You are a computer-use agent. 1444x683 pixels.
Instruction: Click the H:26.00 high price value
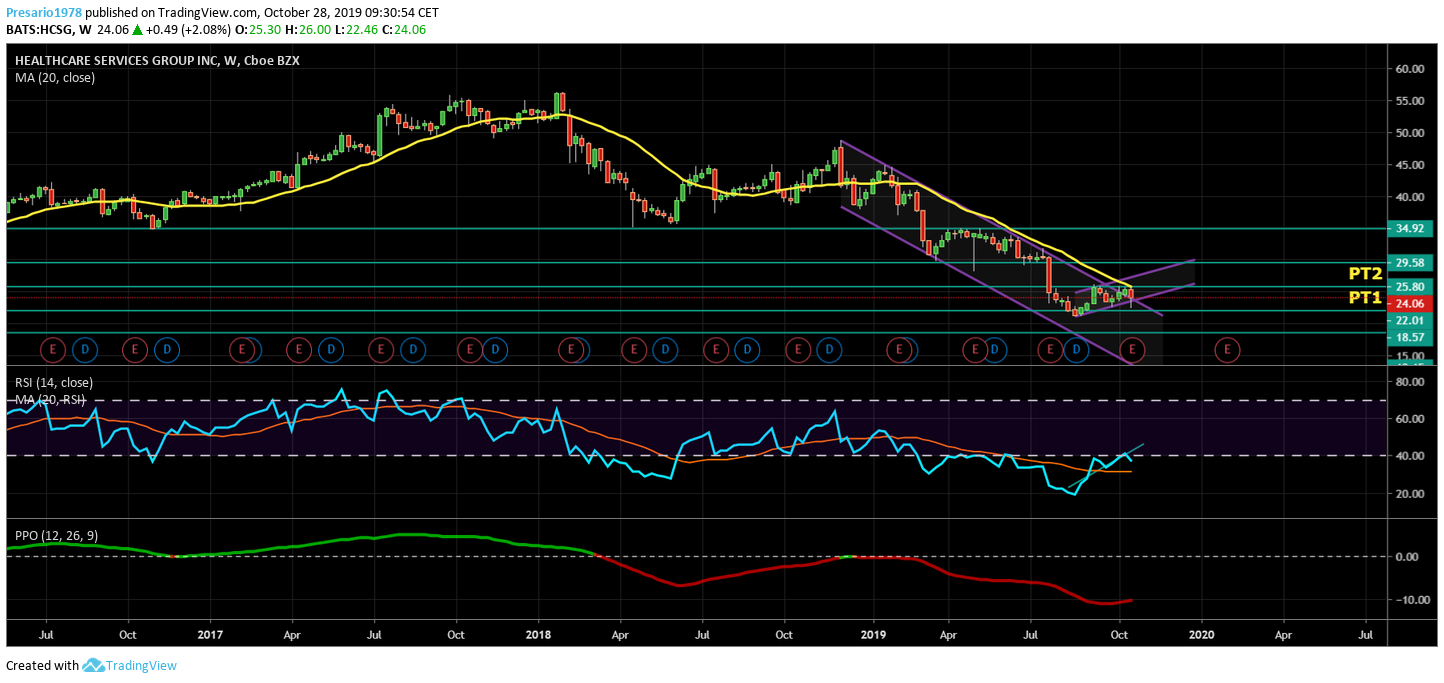307,29
